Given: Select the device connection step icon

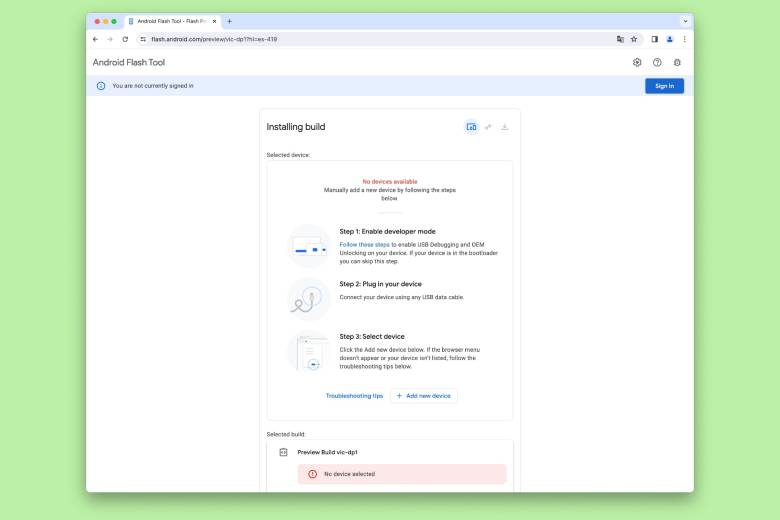Looking at the screenshot, I should (471, 127).
